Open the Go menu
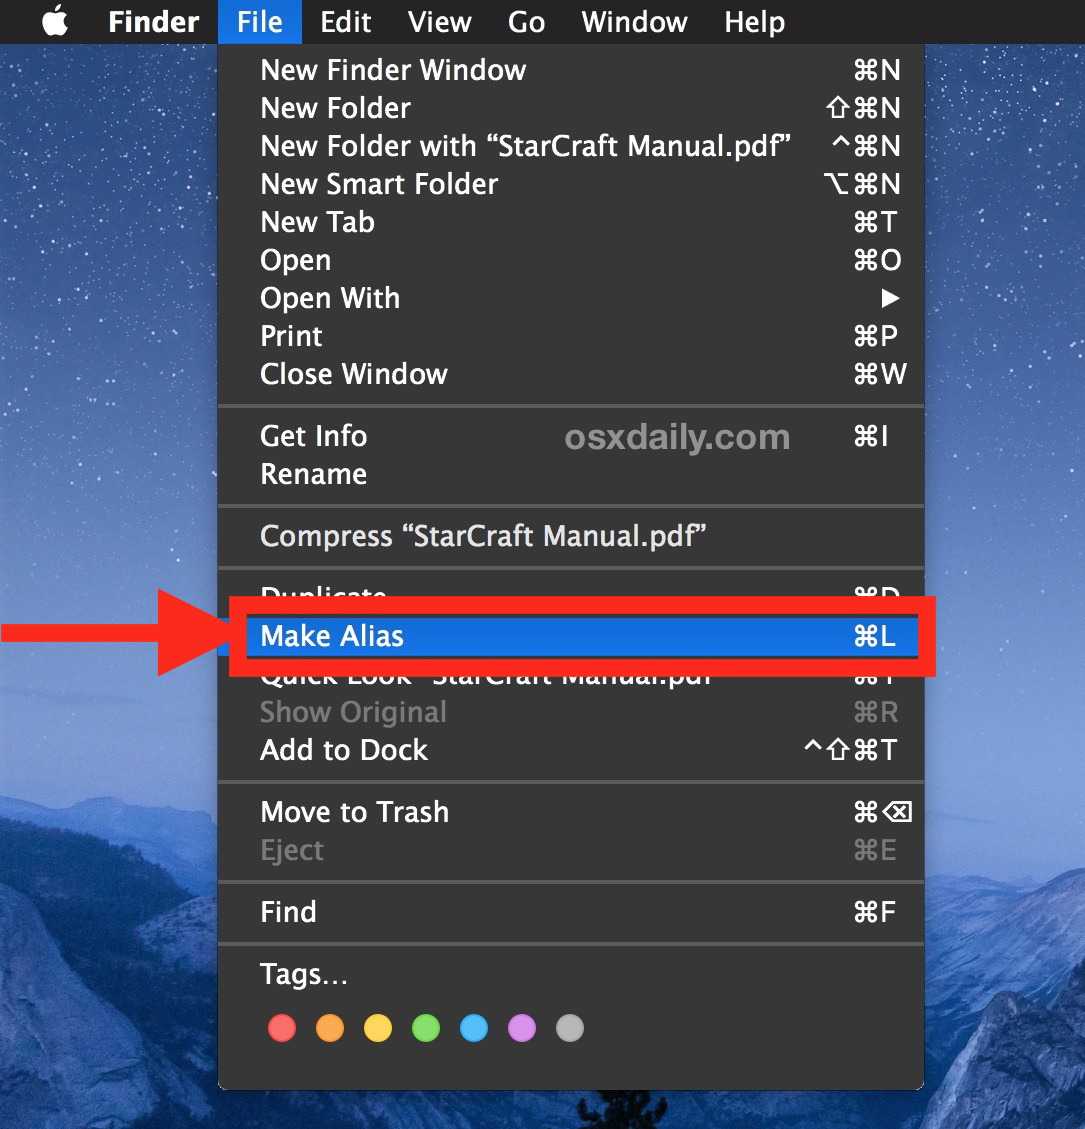Image resolution: width=1085 pixels, height=1129 pixels. pos(526,22)
